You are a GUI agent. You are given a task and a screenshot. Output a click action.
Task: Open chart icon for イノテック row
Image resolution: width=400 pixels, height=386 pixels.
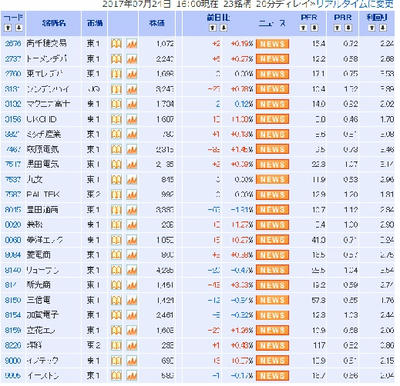[132, 361]
